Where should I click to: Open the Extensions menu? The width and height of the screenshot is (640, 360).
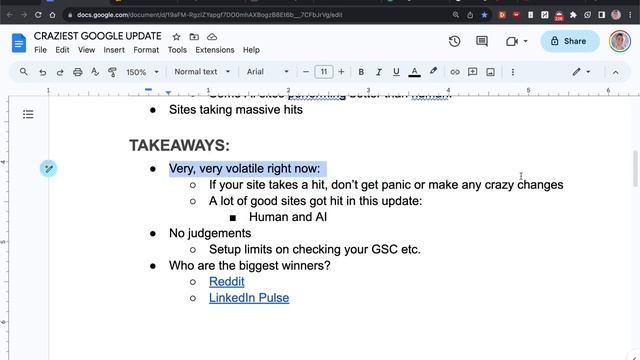(x=215, y=50)
